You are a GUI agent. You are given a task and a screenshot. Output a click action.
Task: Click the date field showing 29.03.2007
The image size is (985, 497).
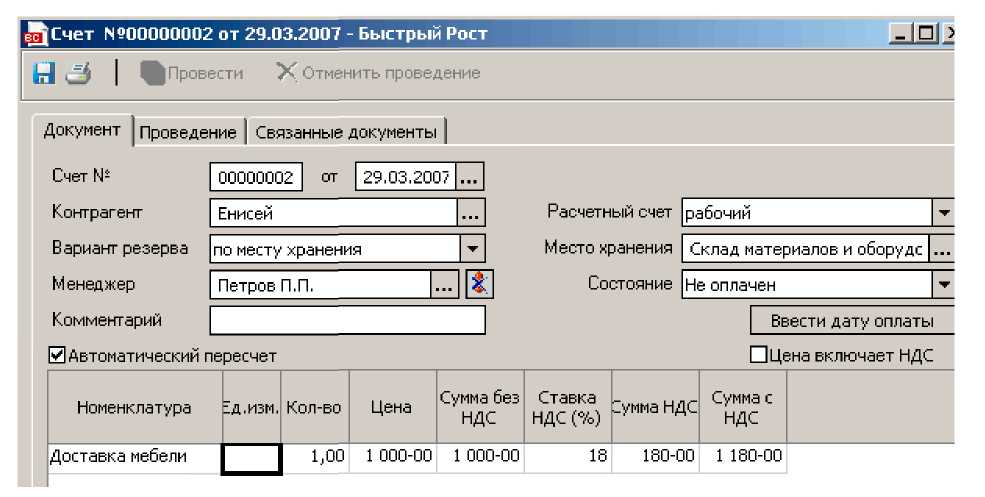(x=406, y=177)
